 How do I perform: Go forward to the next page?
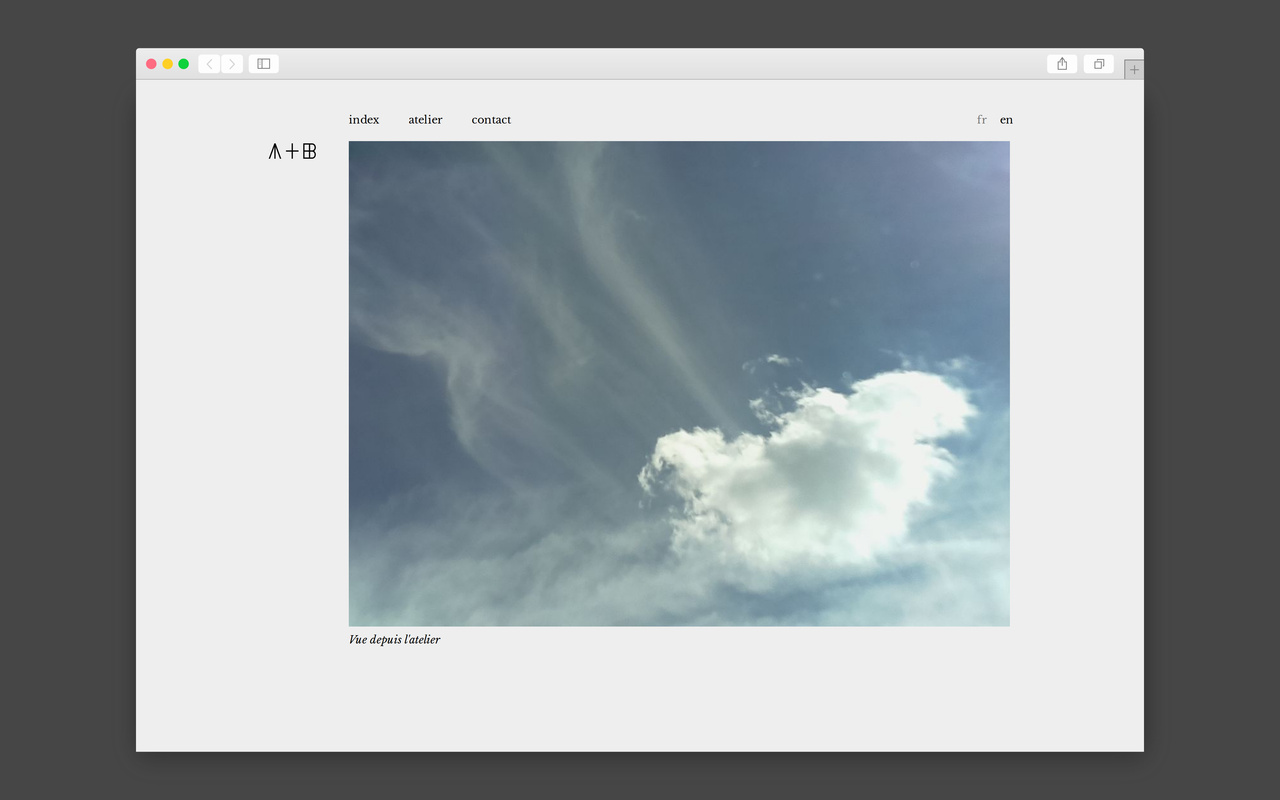(232, 64)
